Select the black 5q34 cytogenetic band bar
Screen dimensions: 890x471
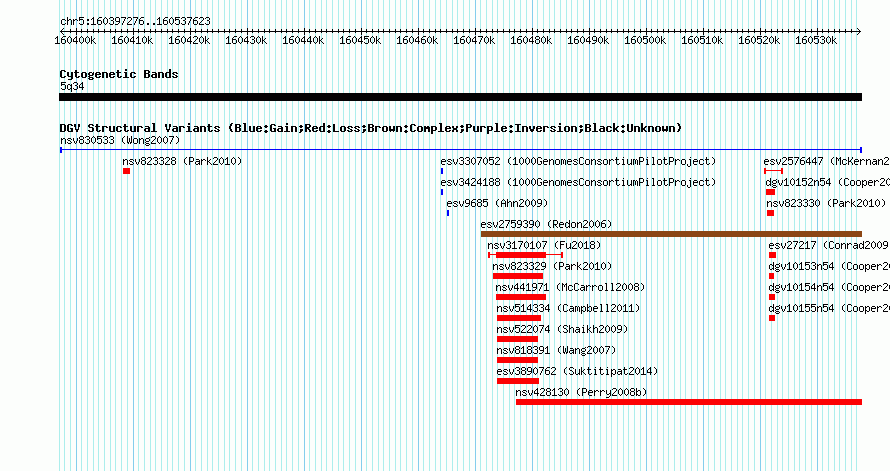point(461,97)
